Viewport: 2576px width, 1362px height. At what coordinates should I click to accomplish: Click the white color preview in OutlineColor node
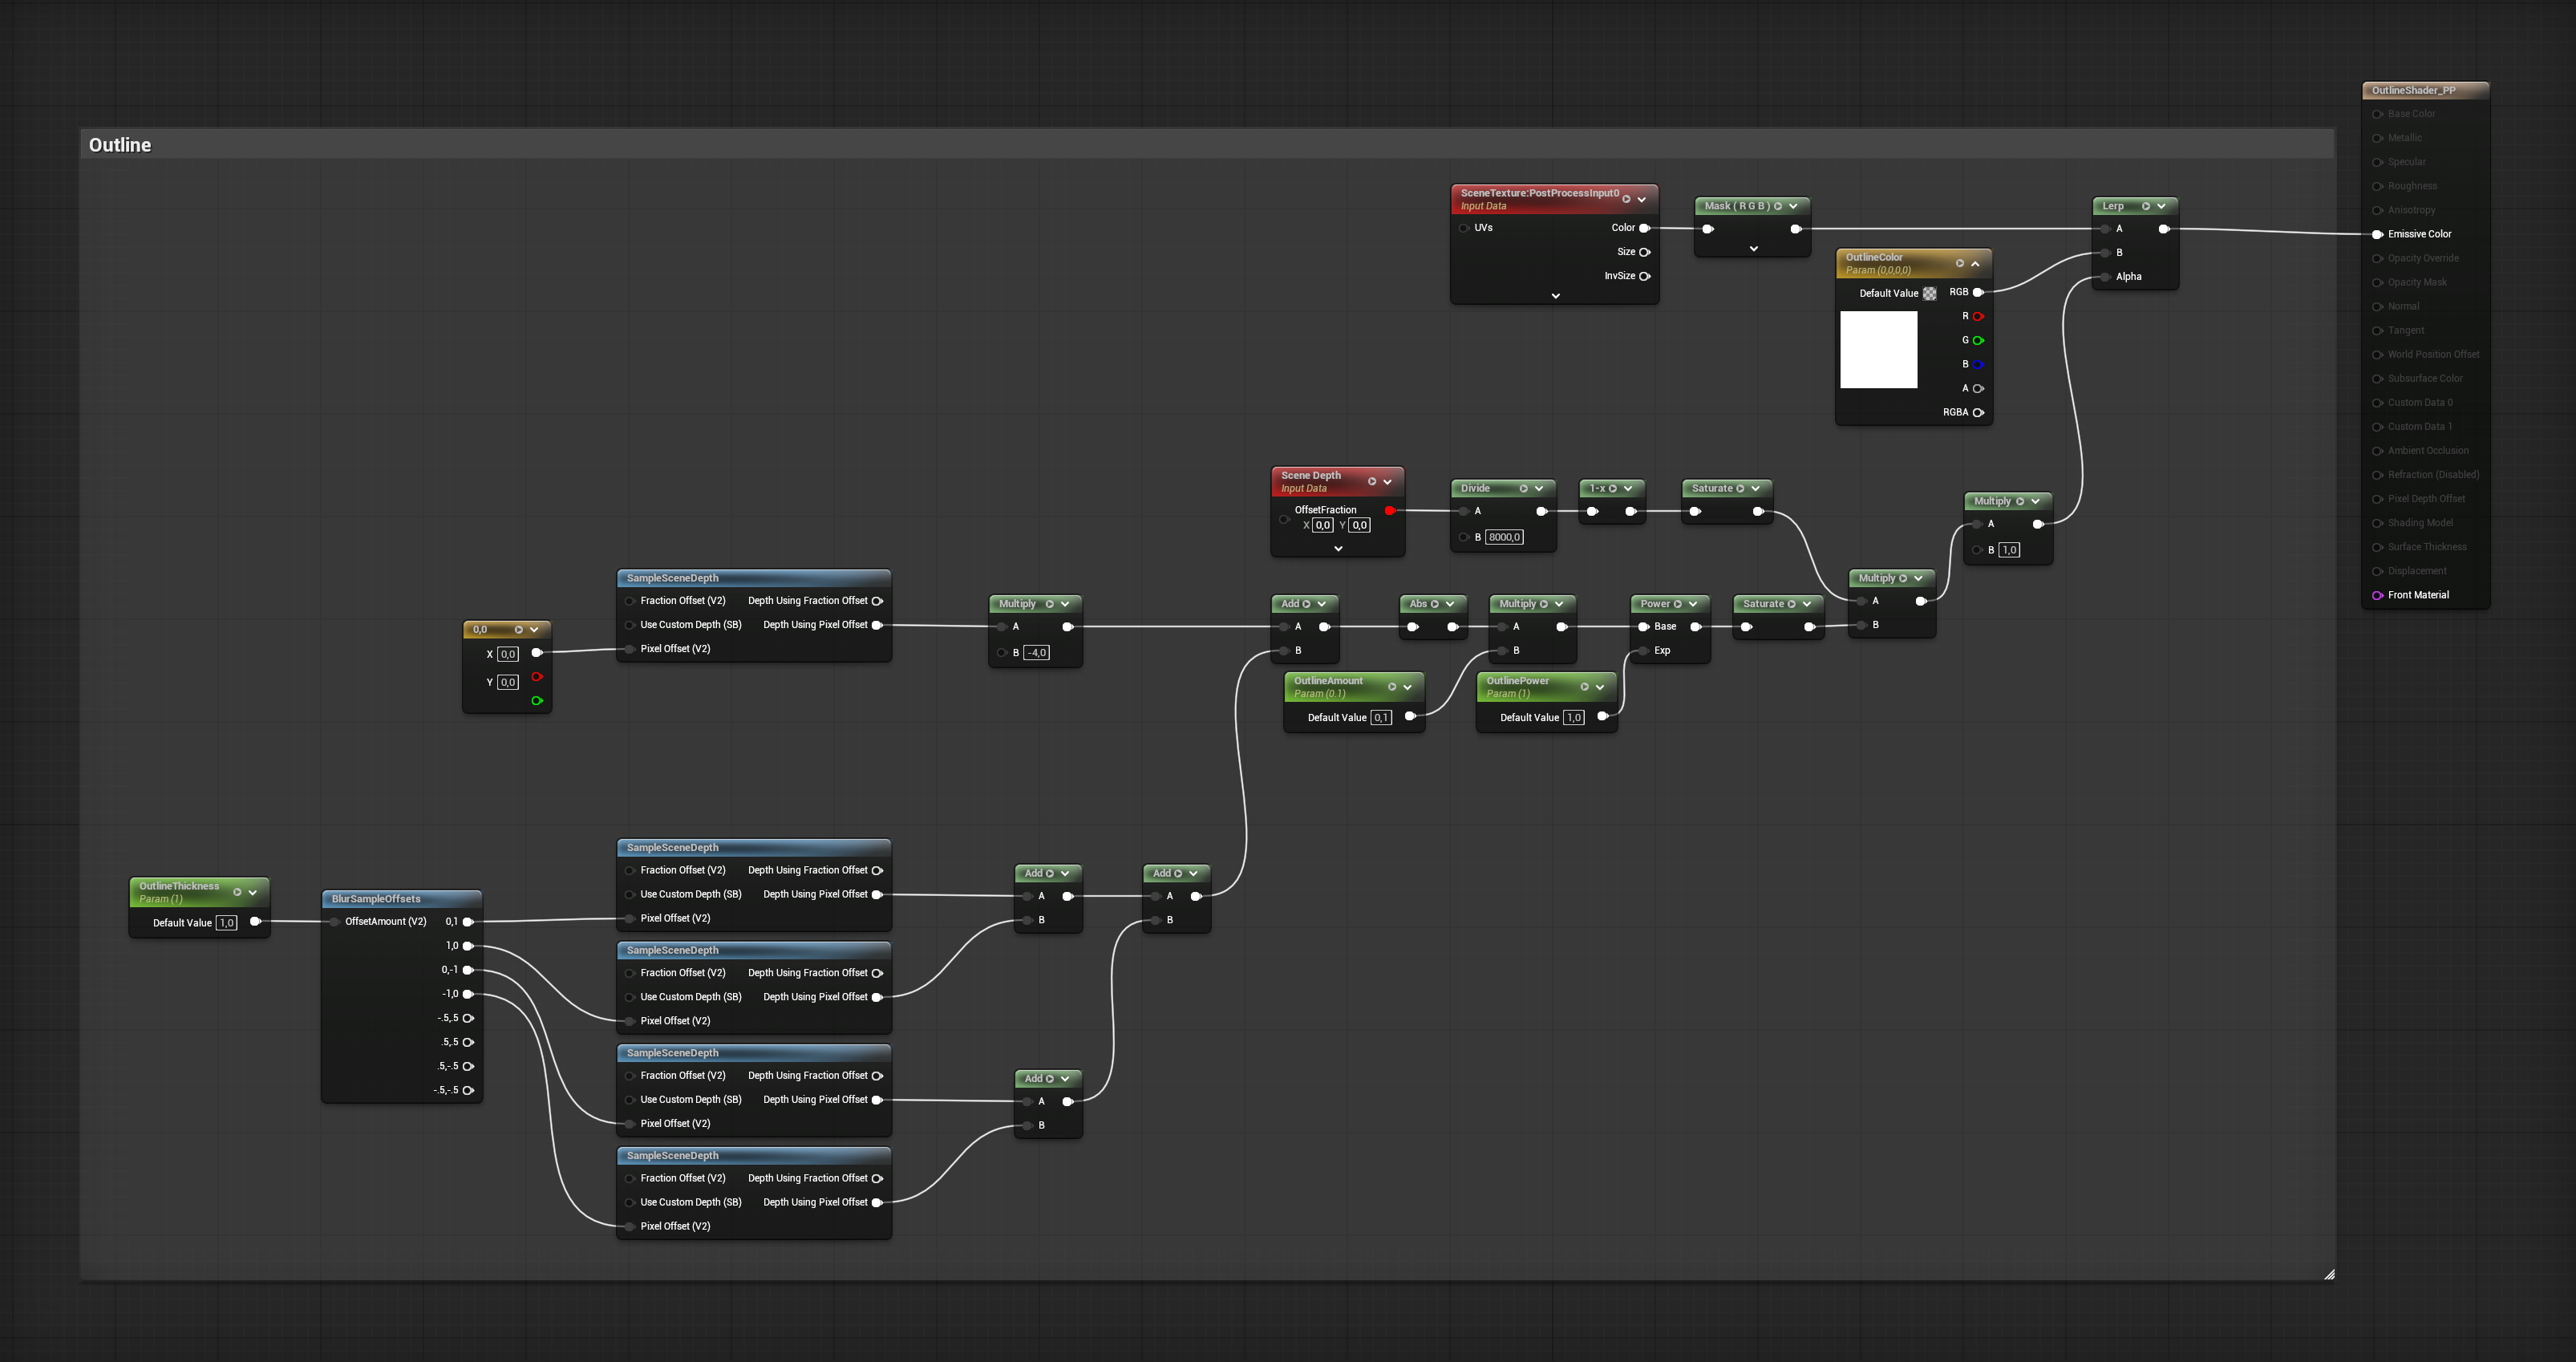(x=1878, y=349)
